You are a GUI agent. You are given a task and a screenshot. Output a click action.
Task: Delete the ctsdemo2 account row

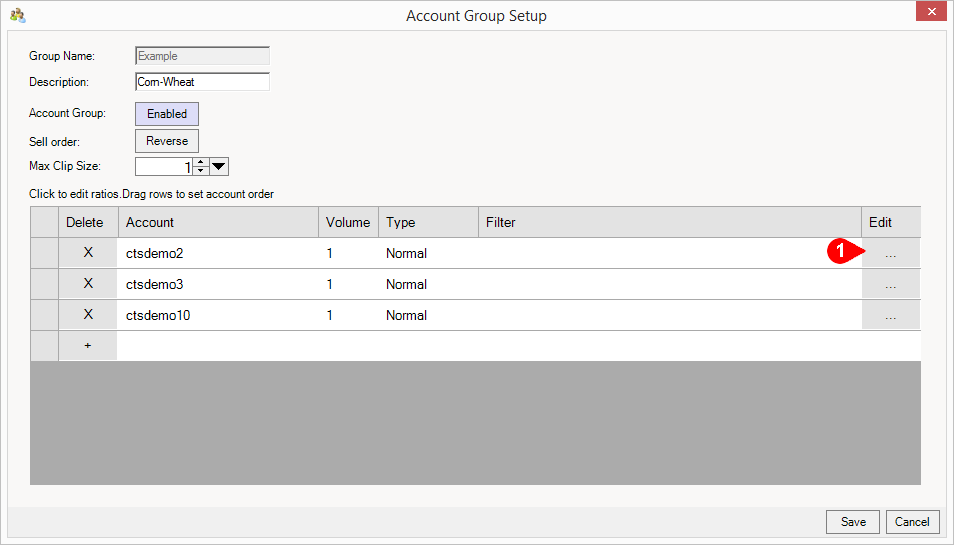click(88, 253)
